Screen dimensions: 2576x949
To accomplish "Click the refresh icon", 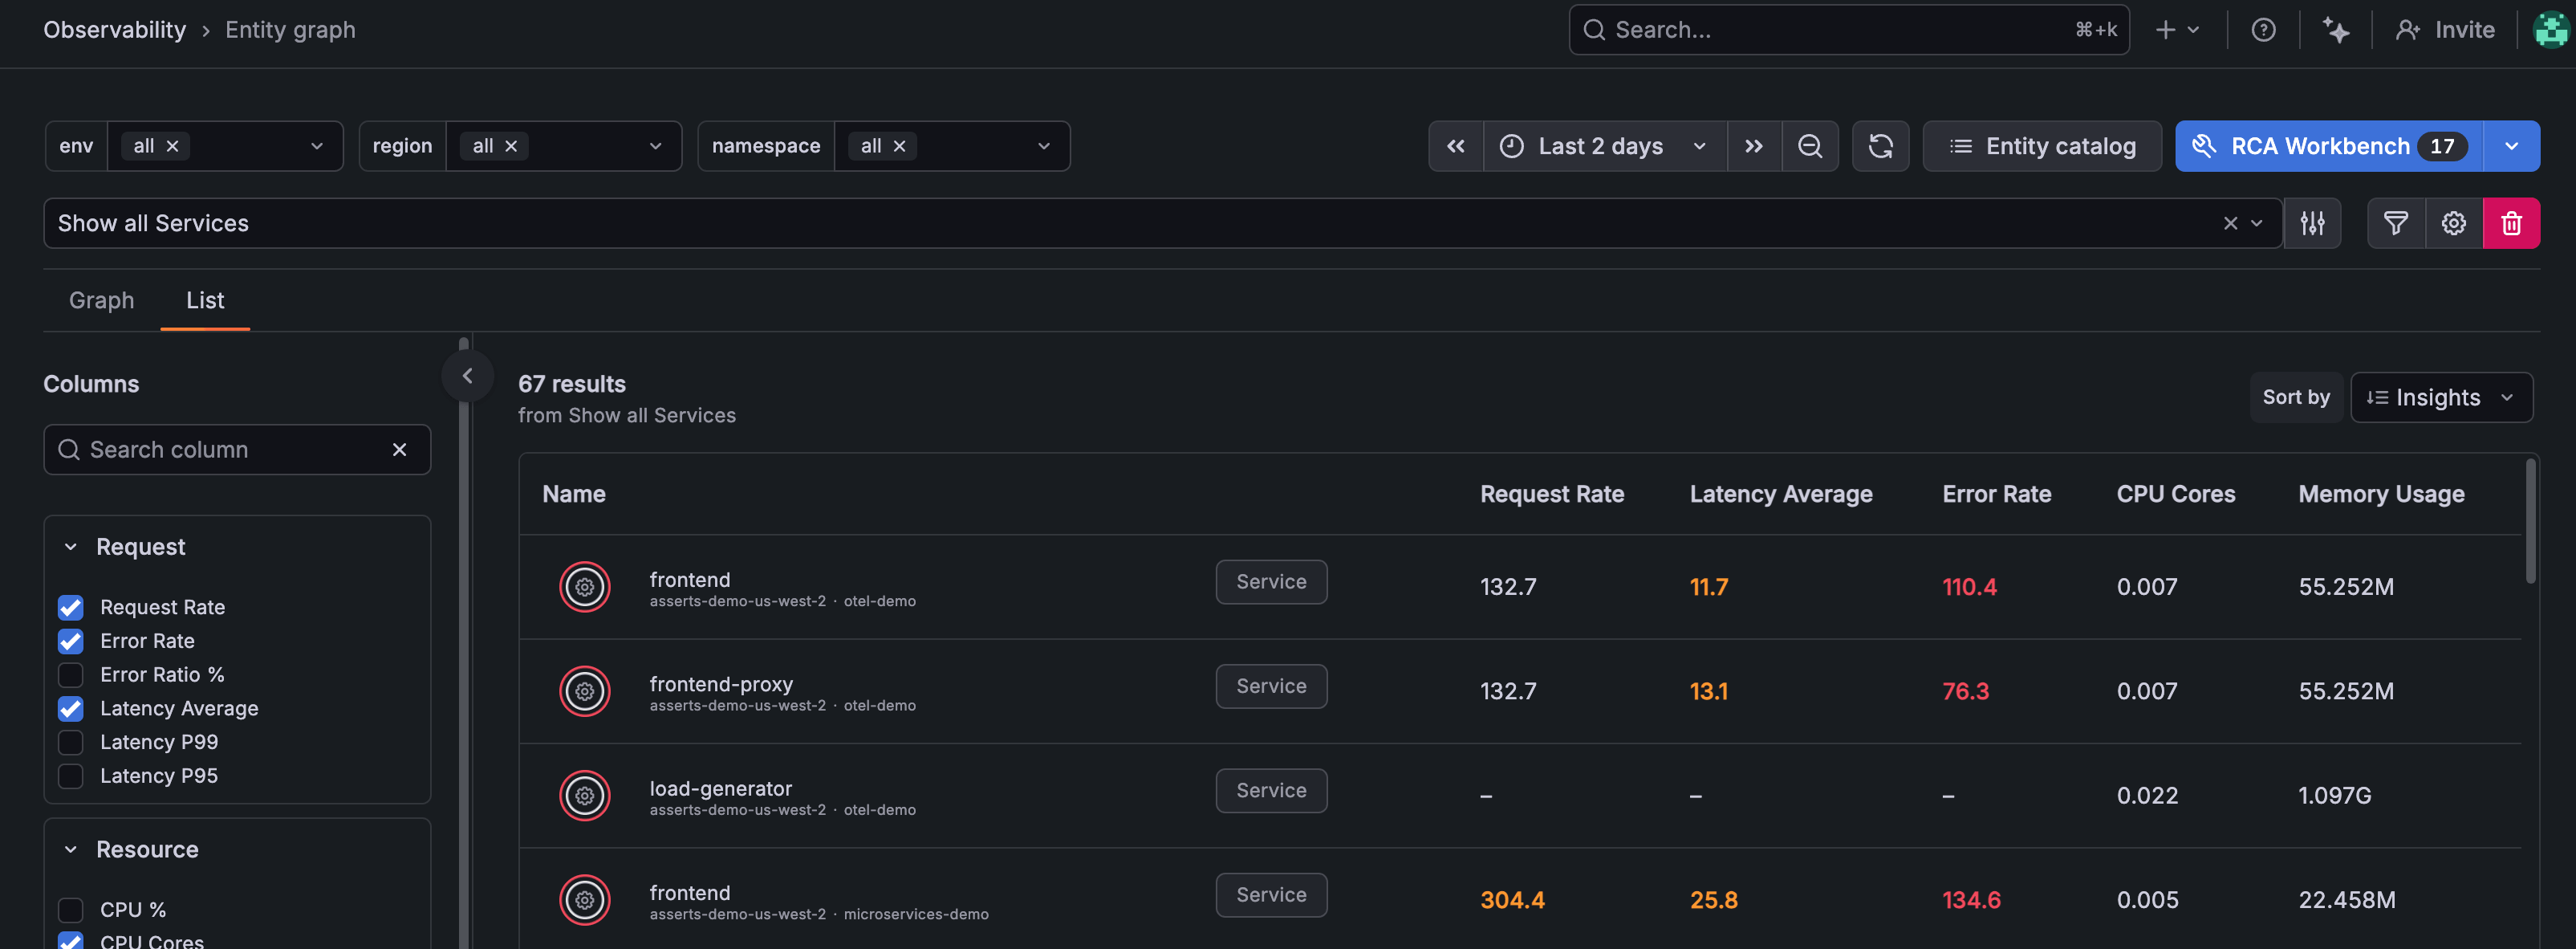I will 1880,146.
